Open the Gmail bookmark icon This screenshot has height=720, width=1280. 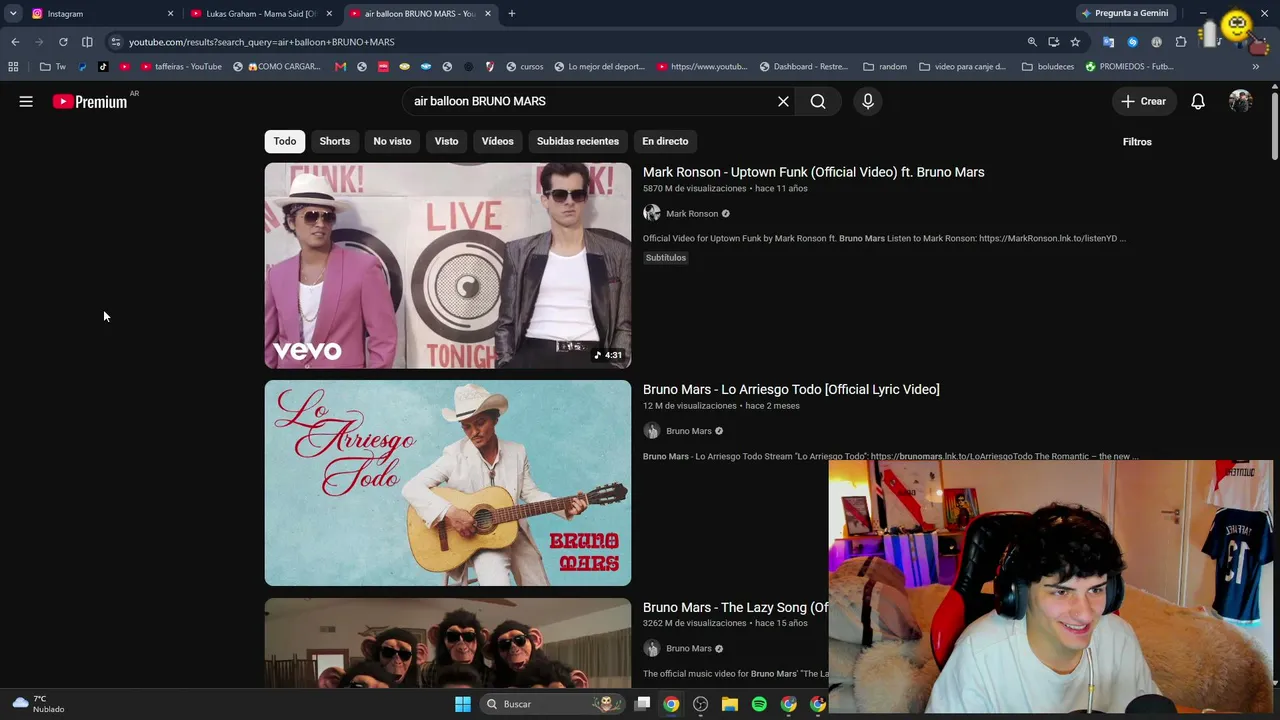click(x=340, y=67)
